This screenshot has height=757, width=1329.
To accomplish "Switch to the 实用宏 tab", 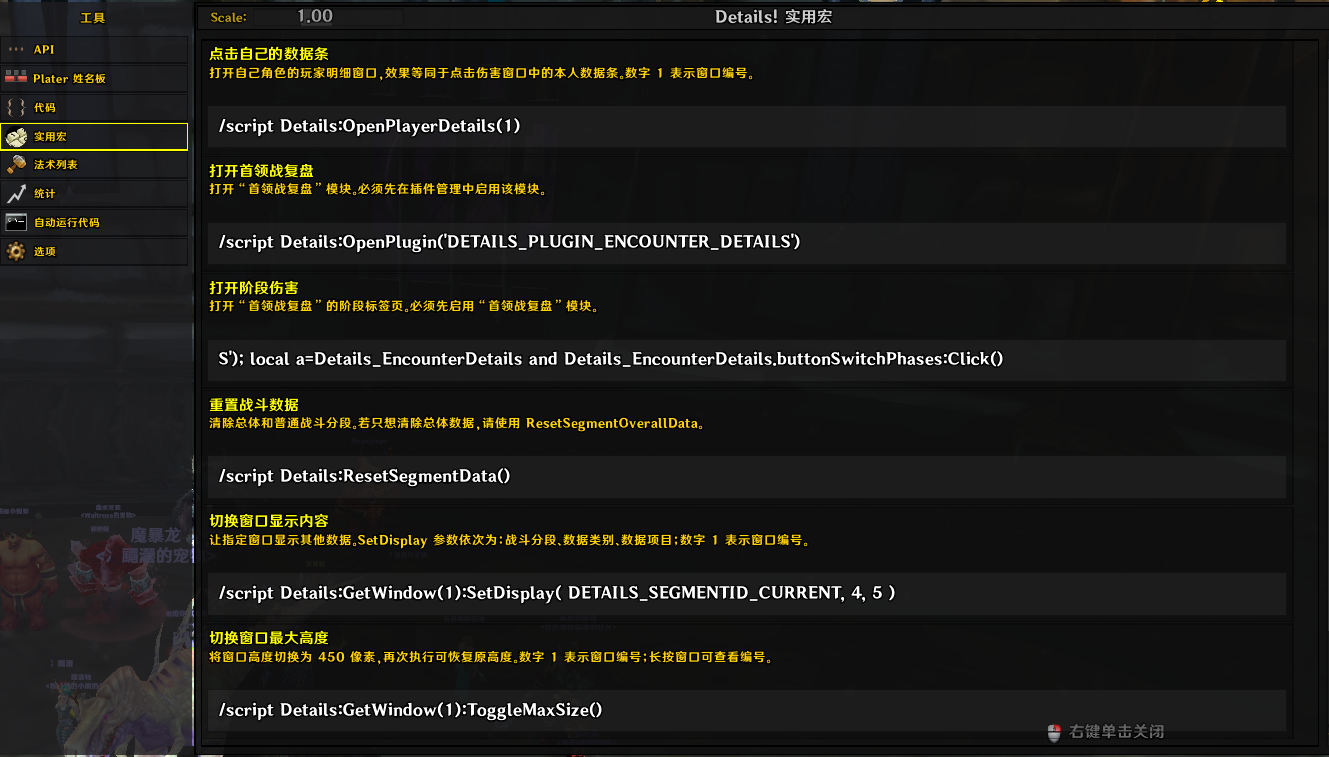I will click(x=94, y=137).
